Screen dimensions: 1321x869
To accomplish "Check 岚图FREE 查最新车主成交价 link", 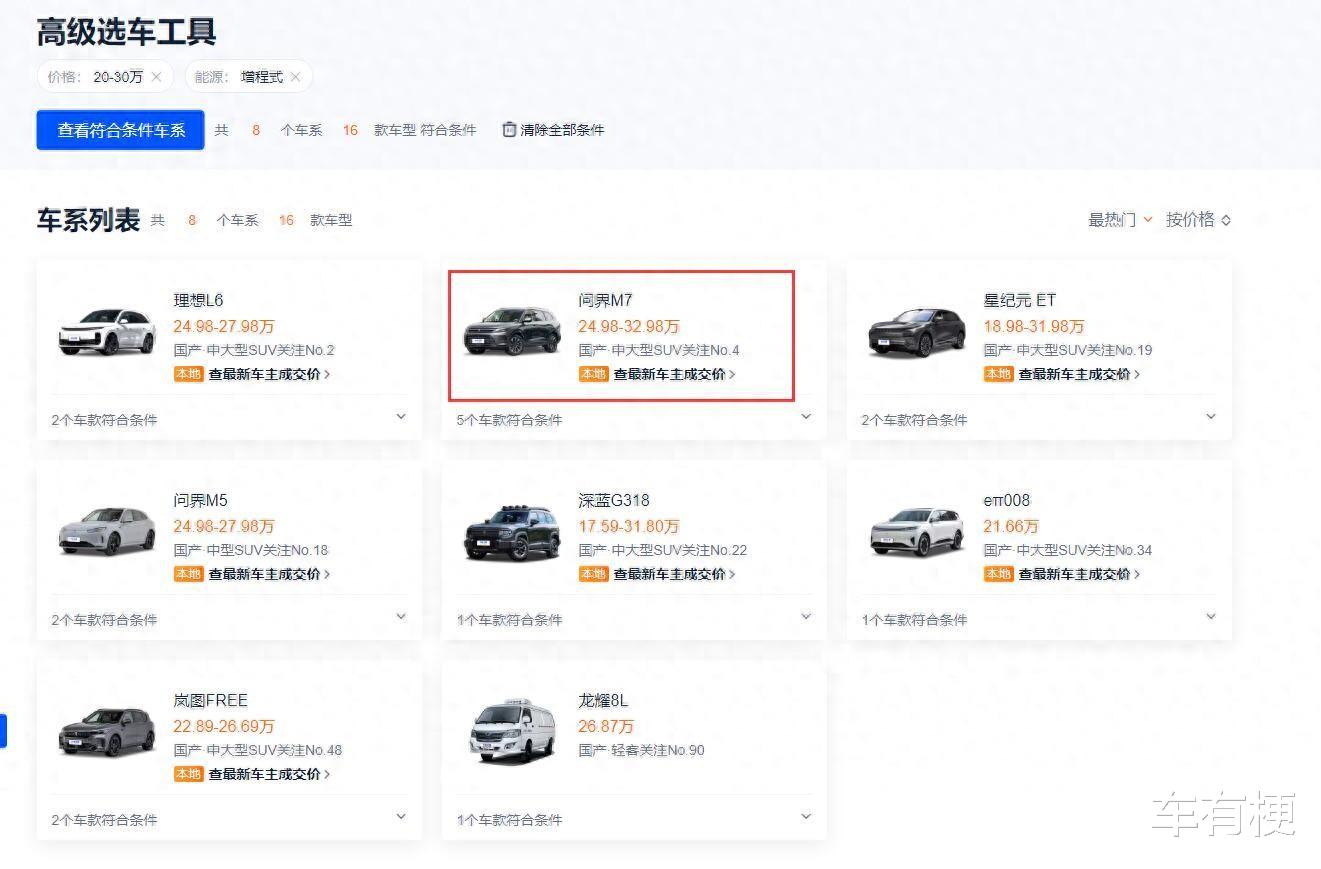I will click(x=269, y=774).
